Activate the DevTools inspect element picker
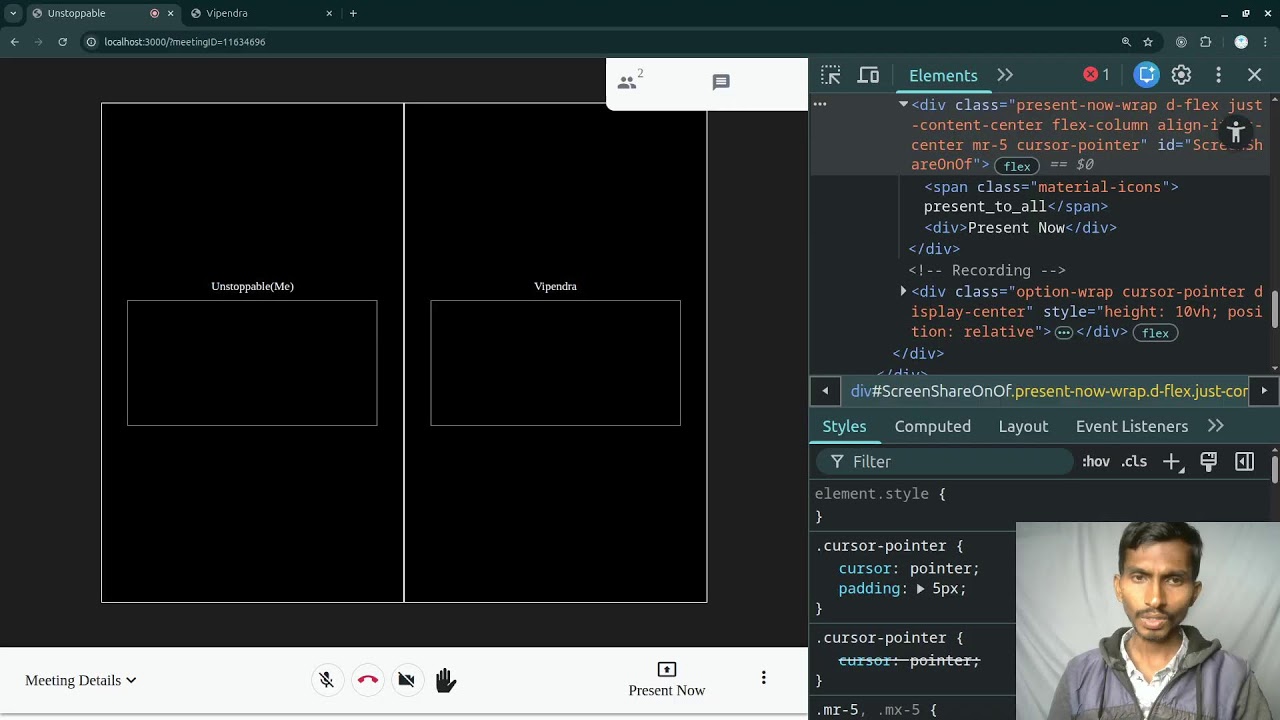This screenshot has width=1280, height=720. [831, 75]
